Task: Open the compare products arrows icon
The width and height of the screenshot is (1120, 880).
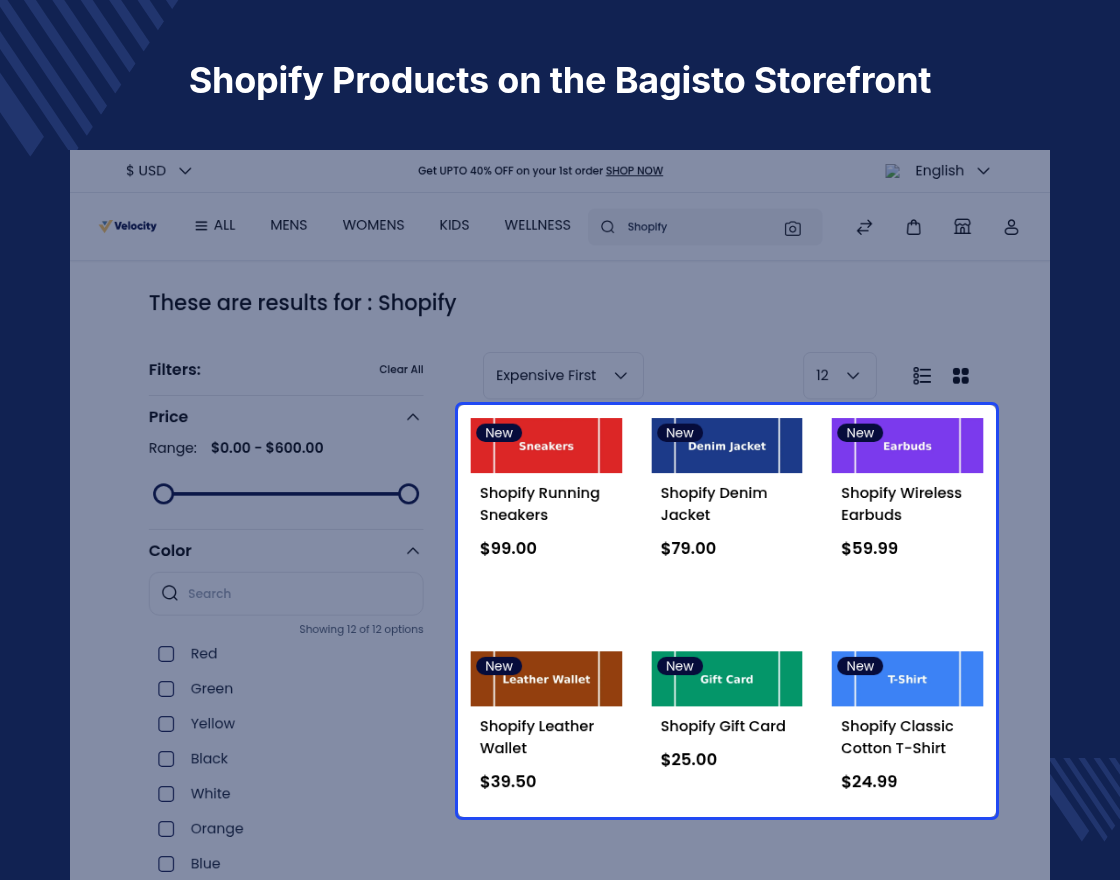Action: point(864,227)
